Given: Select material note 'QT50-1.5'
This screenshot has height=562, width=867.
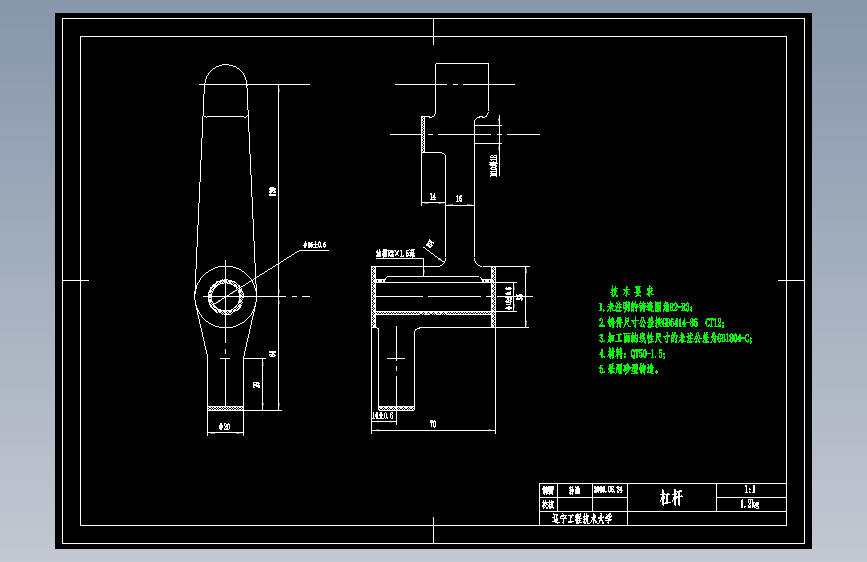Looking at the screenshot, I should (632, 353).
